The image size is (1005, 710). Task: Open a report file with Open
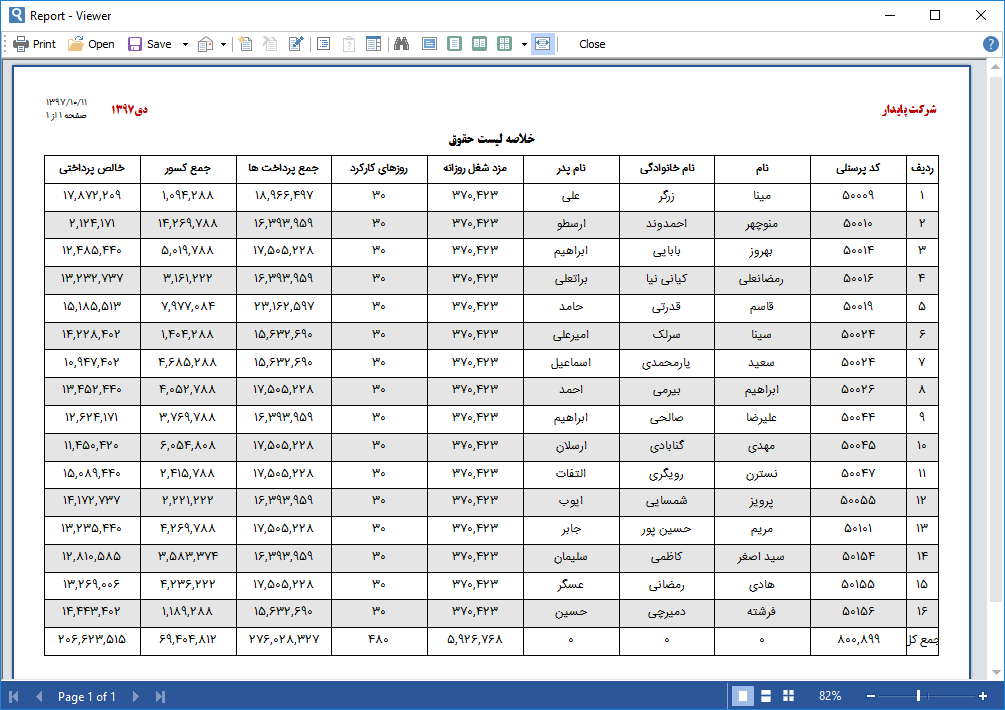(x=91, y=44)
